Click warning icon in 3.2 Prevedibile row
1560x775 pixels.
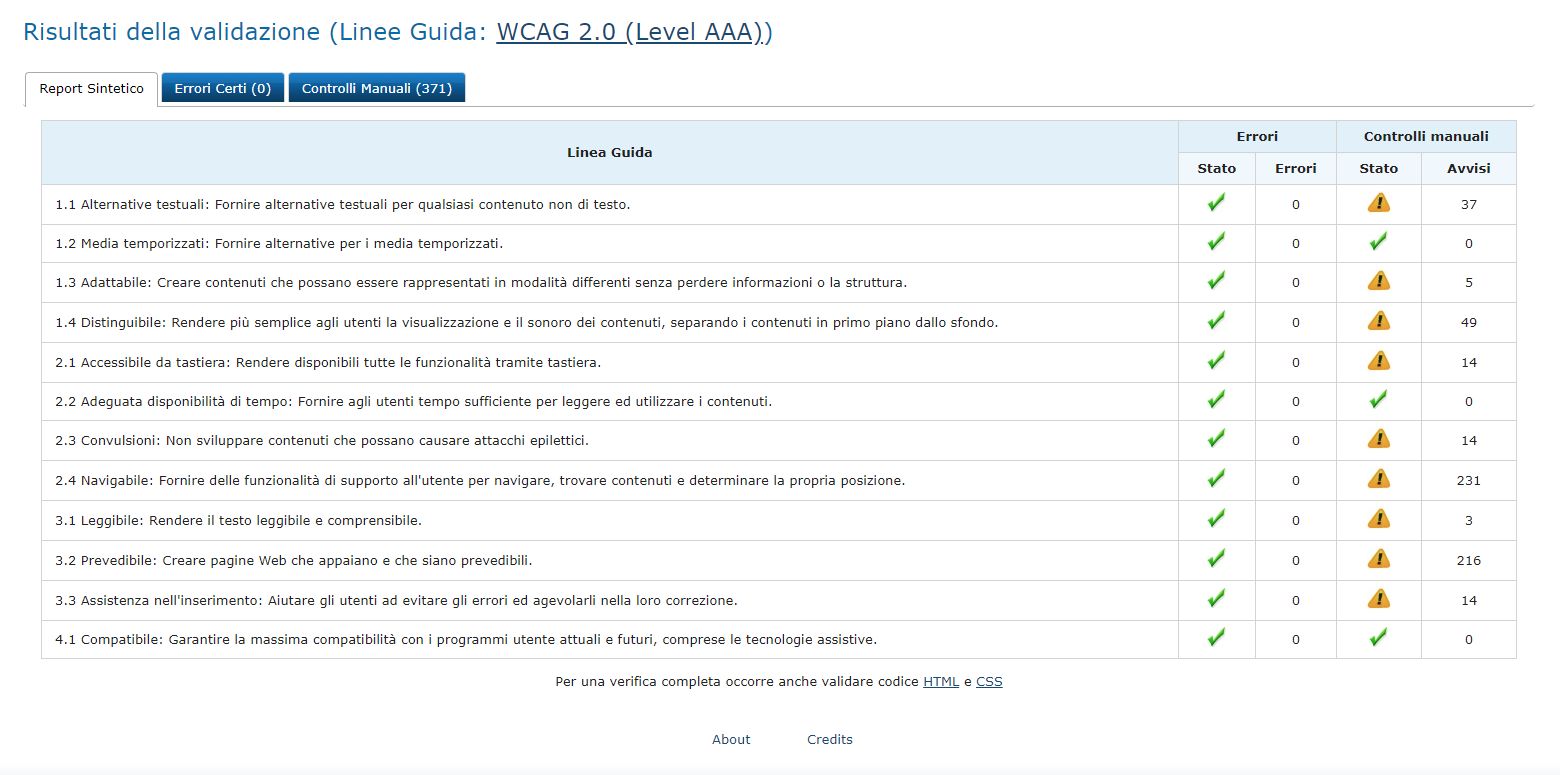1378,559
